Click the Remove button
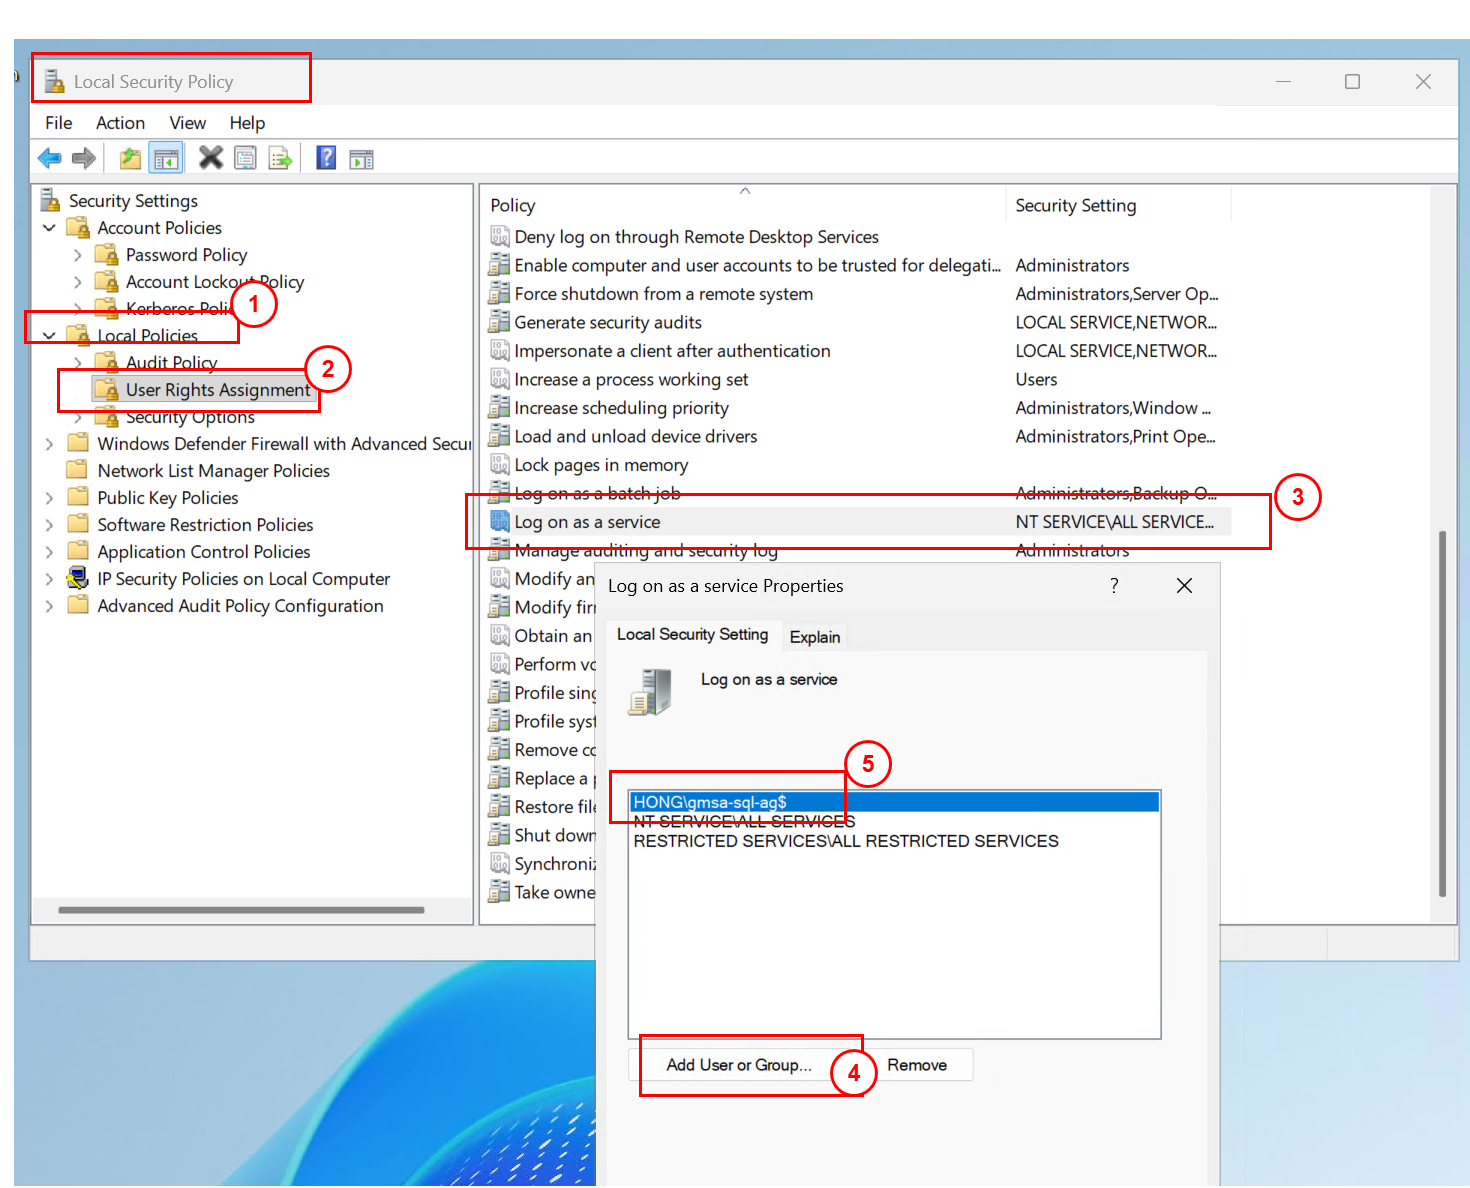1470x1188 pixels. (916, 1065)
